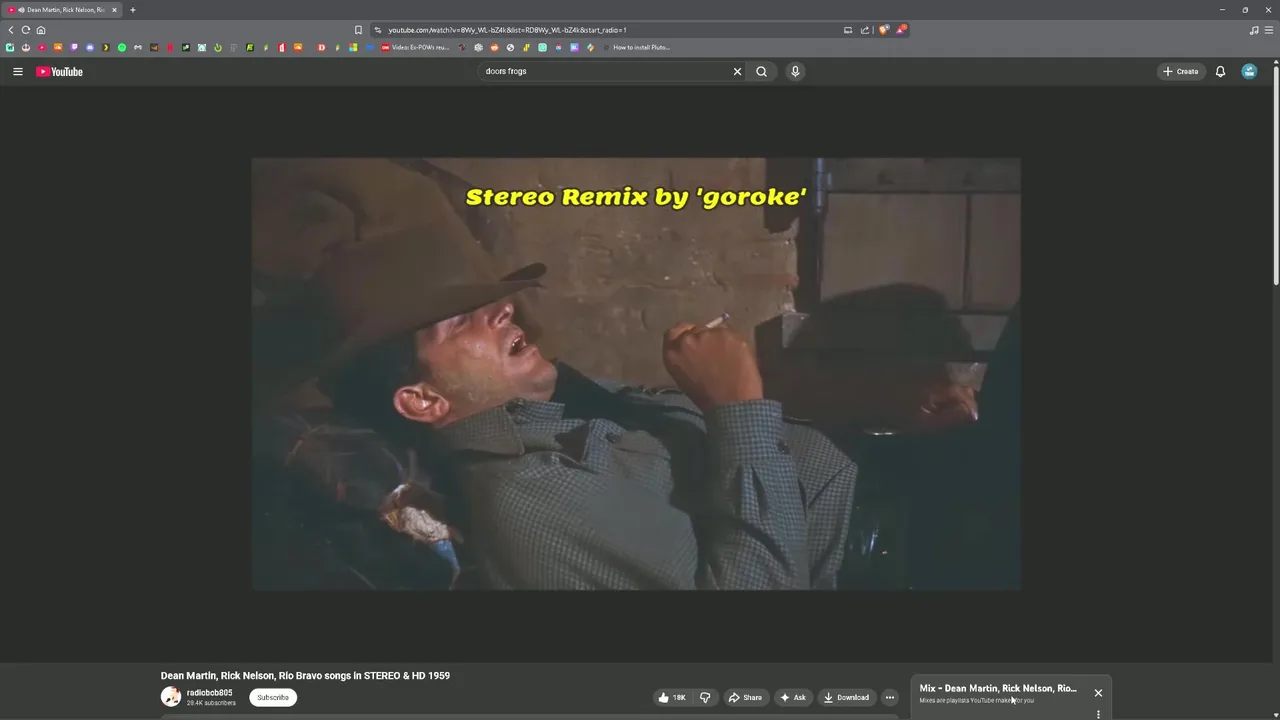
Task: Select the Dean Martin, Rick Nelson tab
Action: click(62, 10)
